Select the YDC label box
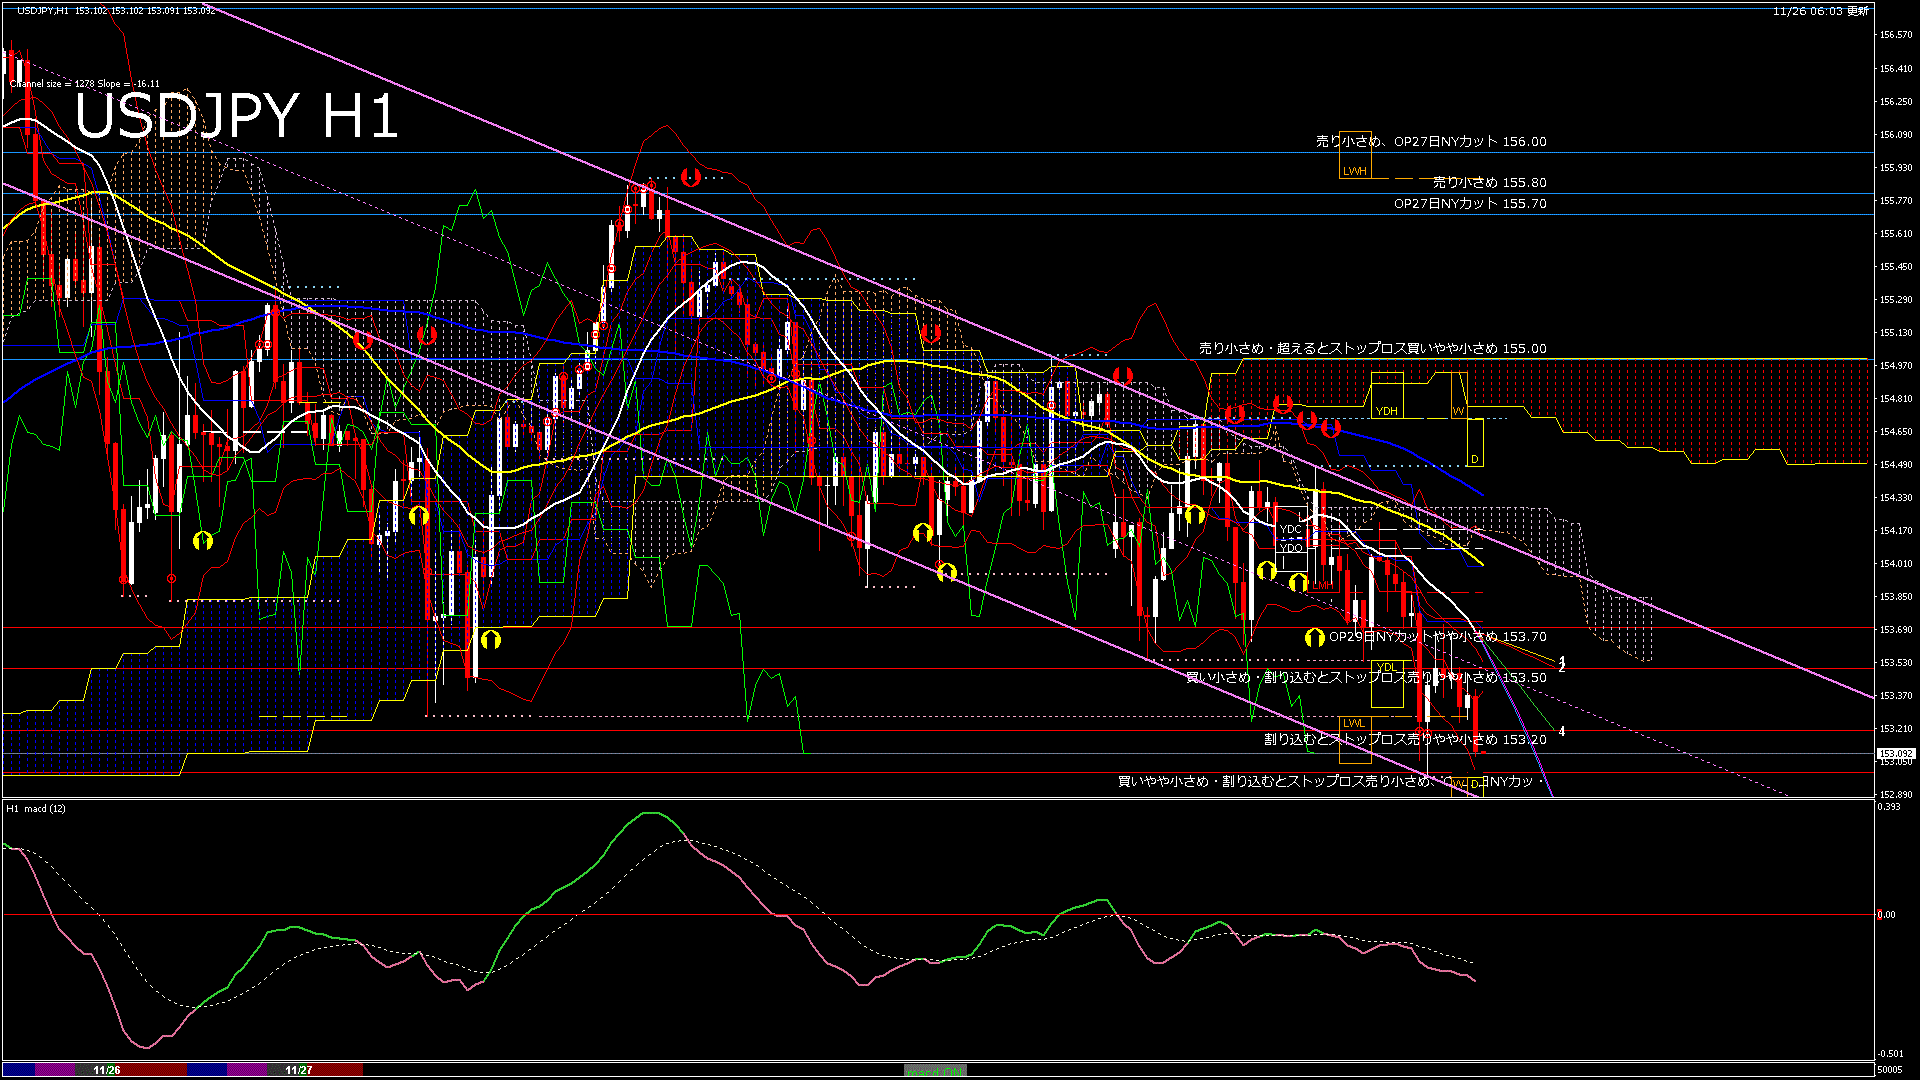This screenshot has width=1920, height=1080. click(x=1291, y=530)
